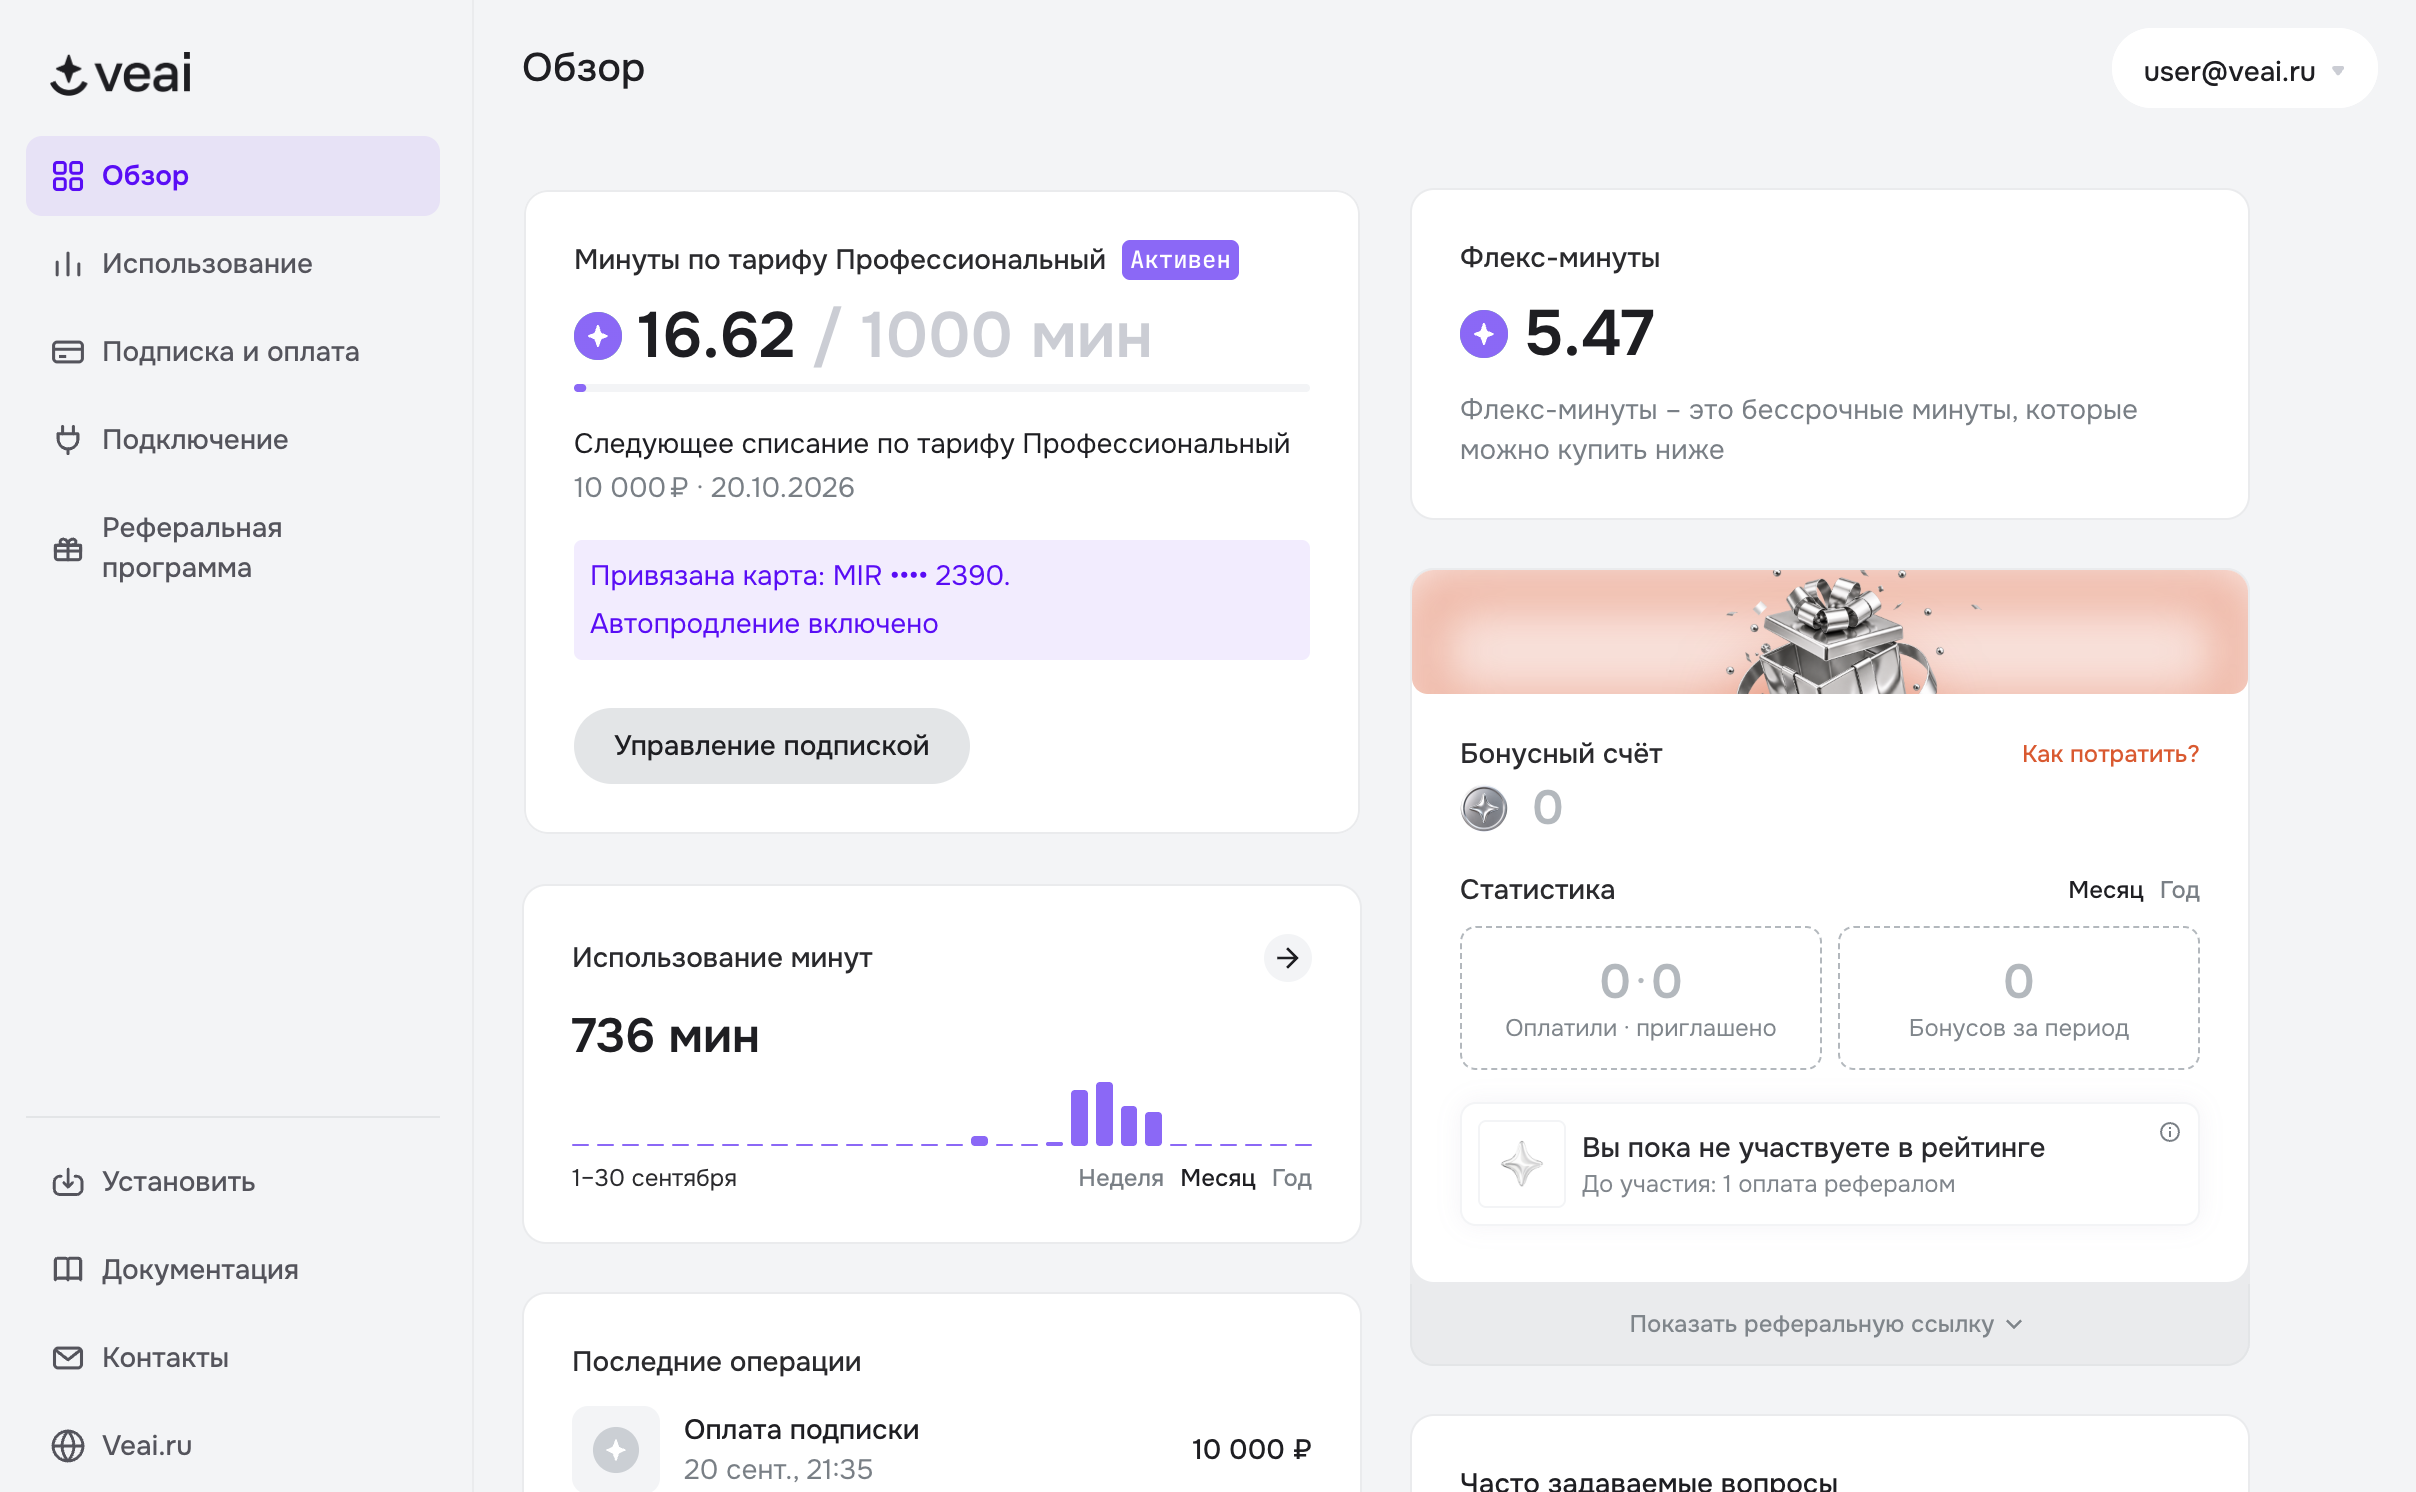Open usage details via arrow icon
This screenshot has width=2416, height=1492.
[x=1288, y=958]
